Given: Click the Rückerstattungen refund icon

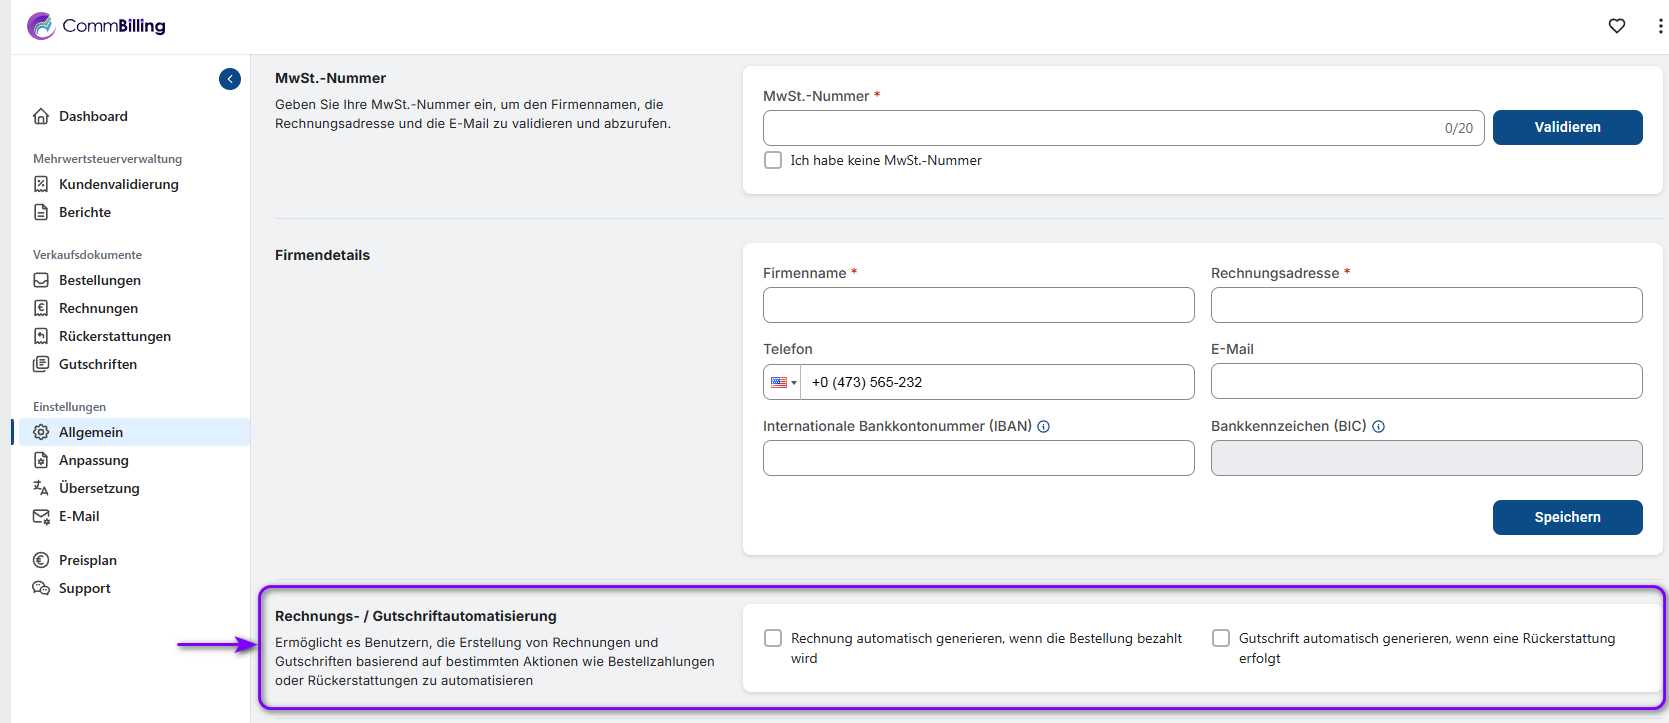Looking at the screenshot, I should pyautogui.click(x=41, y=336).
